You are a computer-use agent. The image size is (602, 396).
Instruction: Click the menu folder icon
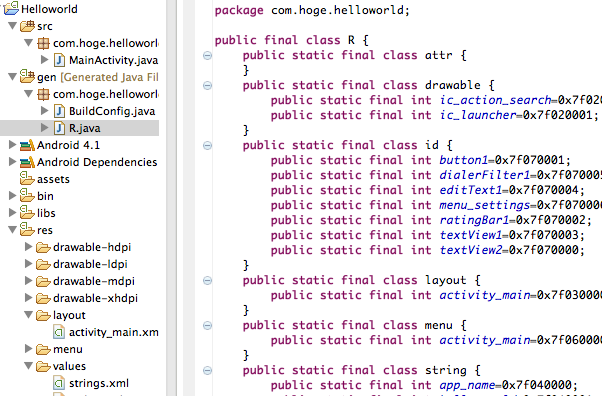(x=43, y=349)
